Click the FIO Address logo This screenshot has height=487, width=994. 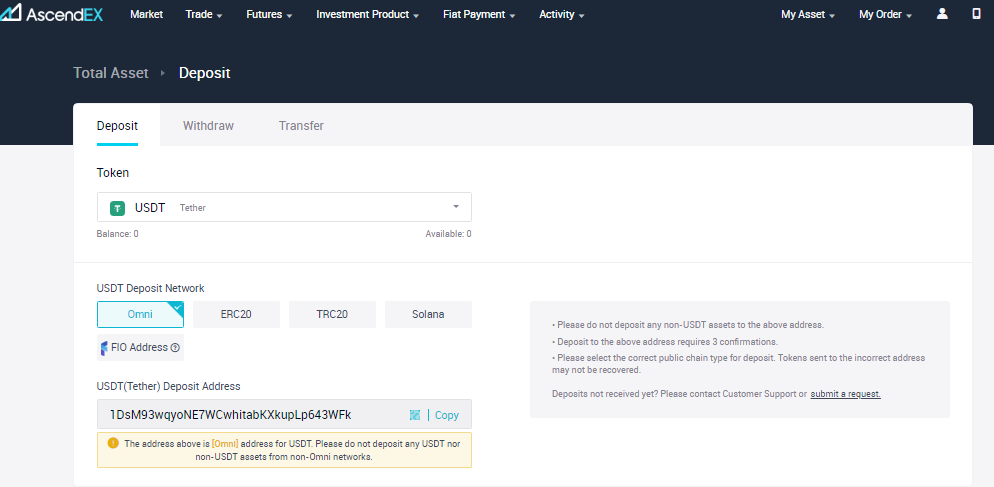coord(105,347)
